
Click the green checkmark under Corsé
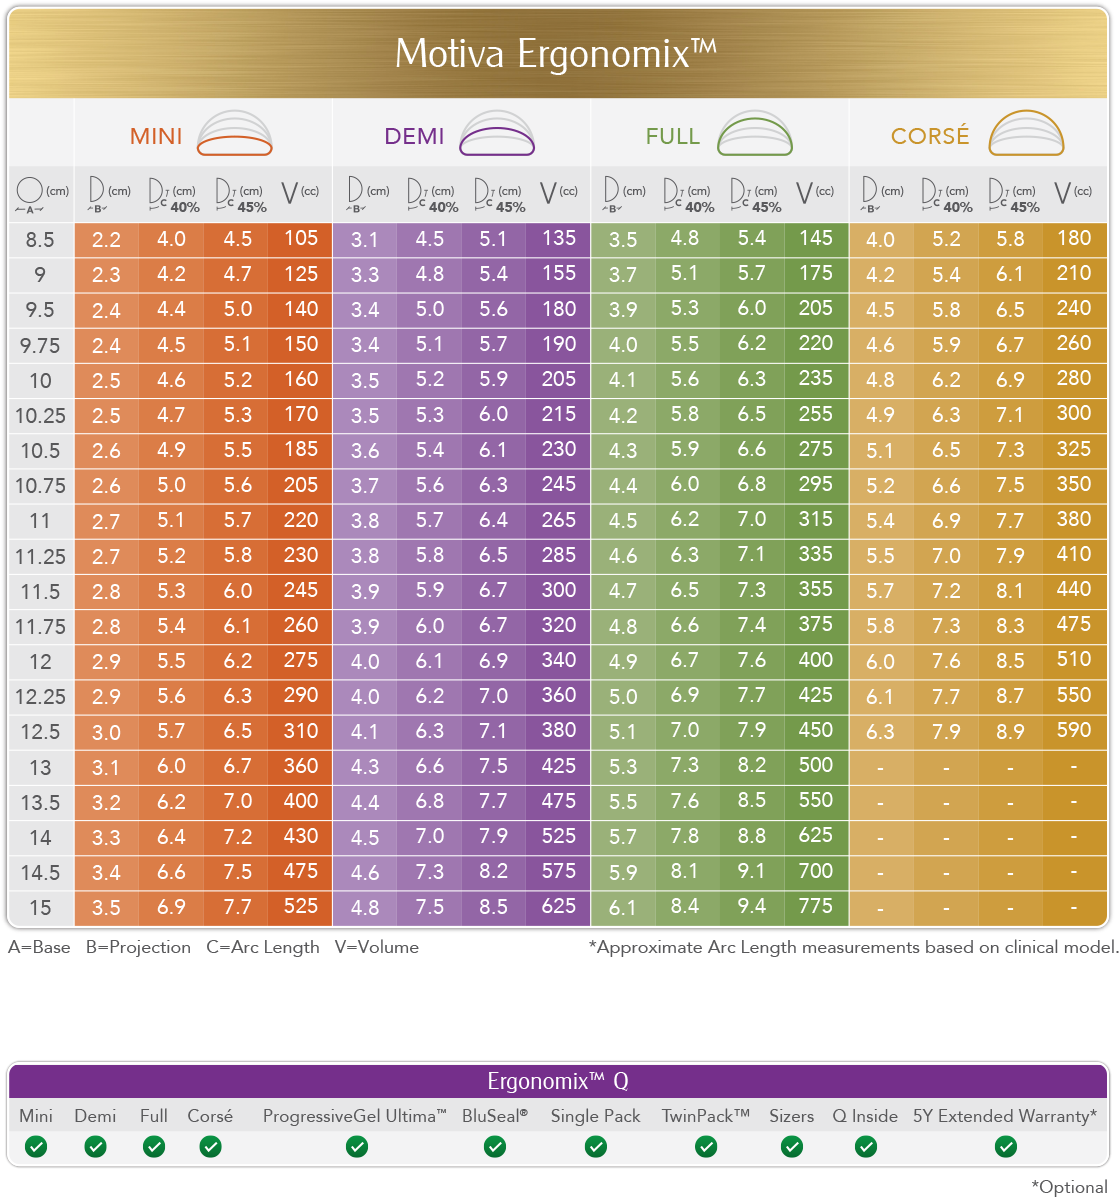(x=211, y=1147)
